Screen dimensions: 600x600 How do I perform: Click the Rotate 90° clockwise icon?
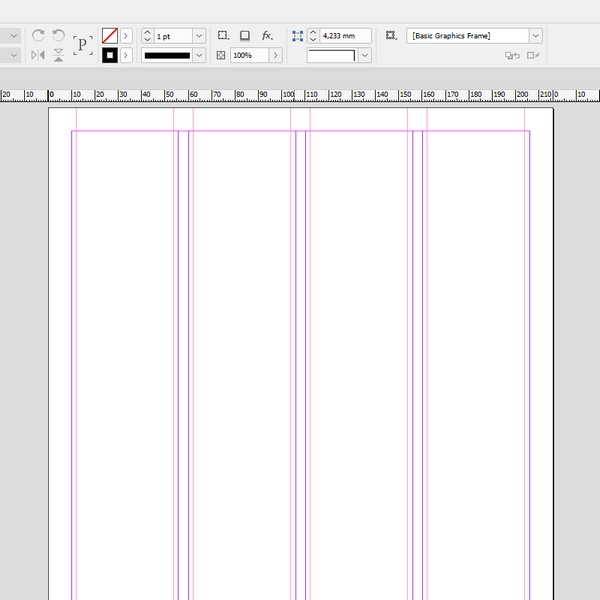(38, 36)
